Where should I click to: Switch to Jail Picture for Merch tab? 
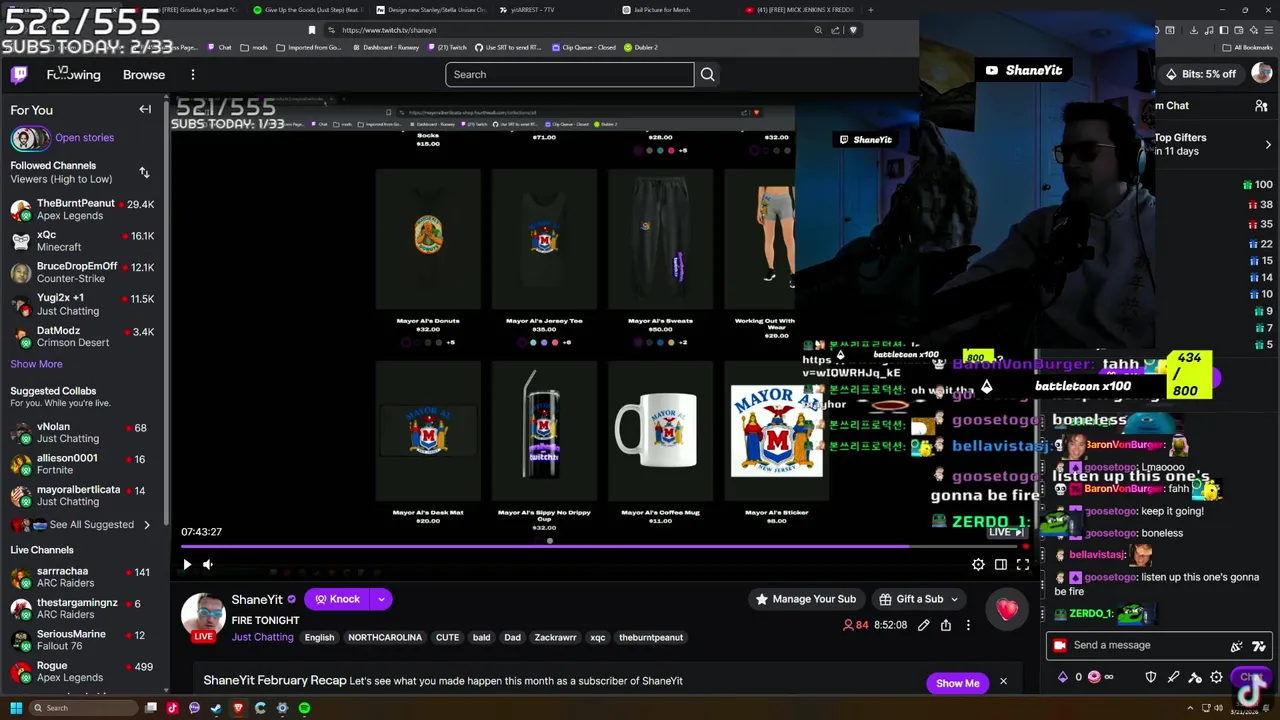coord(661,10)
